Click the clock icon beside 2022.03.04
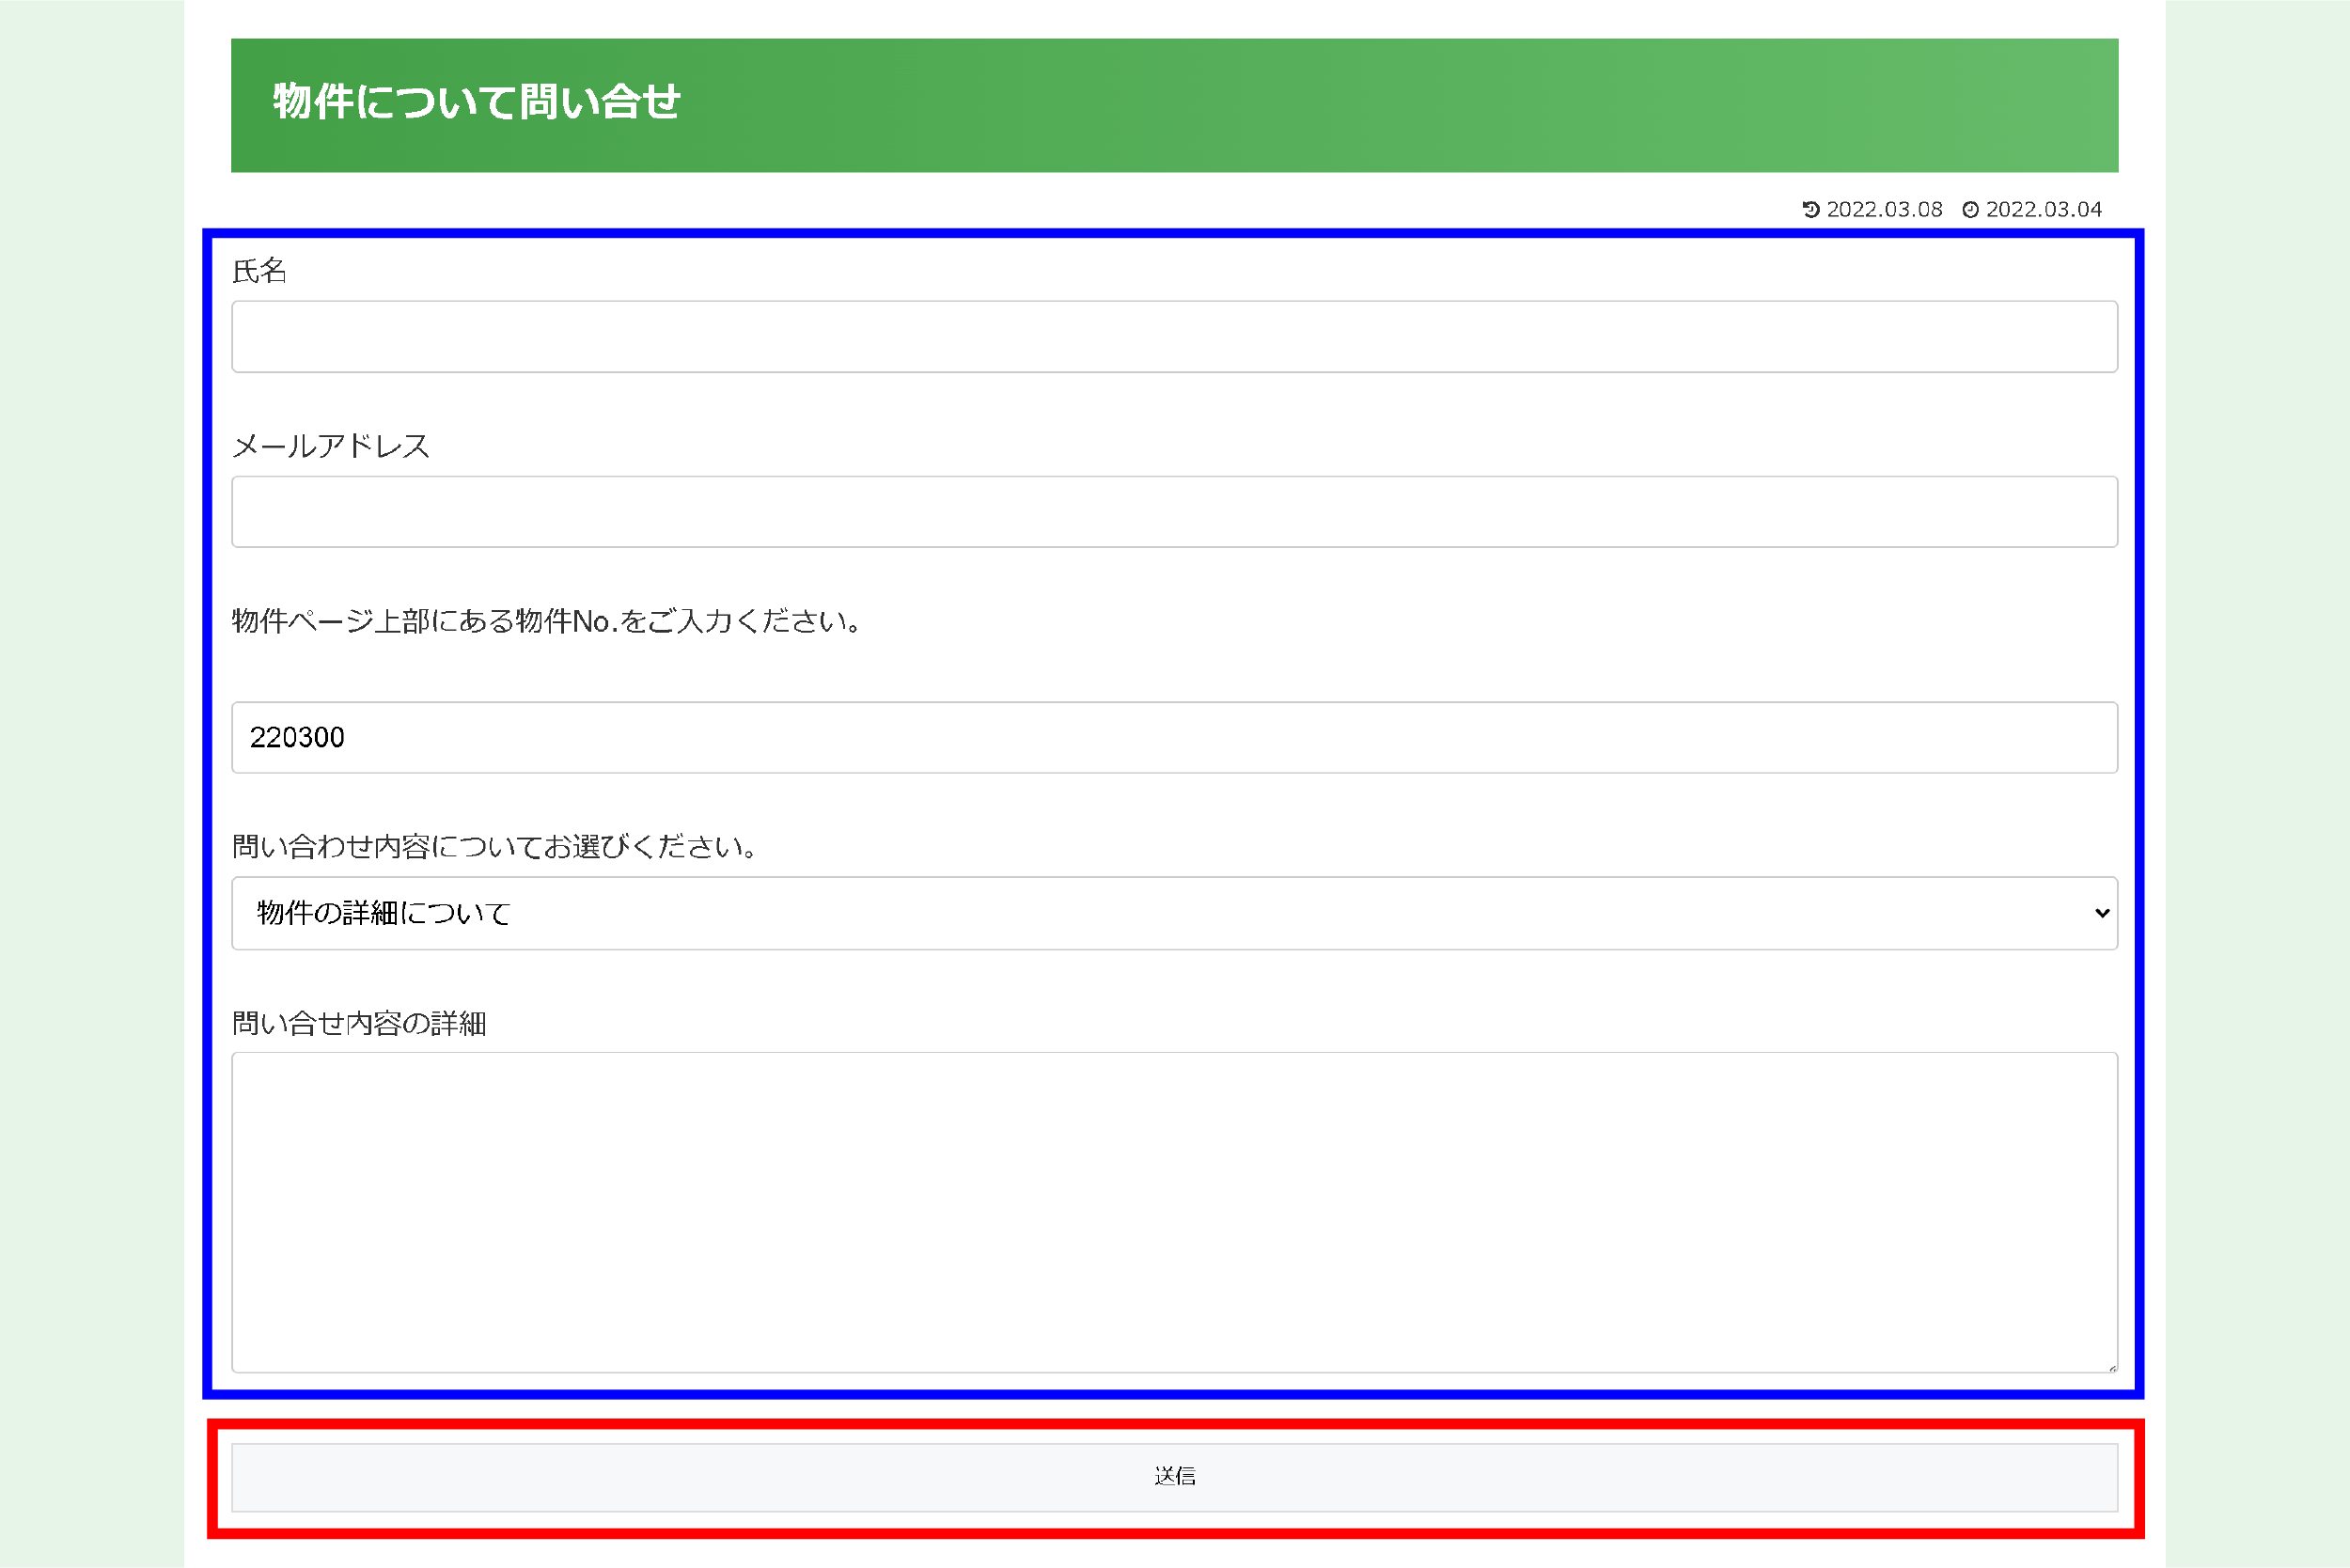 click(x=1970, y=209)
